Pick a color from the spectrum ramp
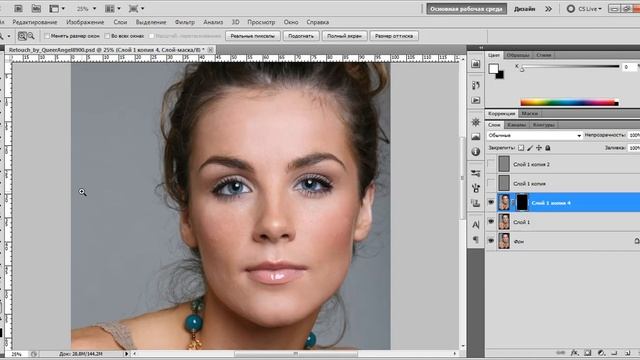The width and height of the screenshot is (640, 360). [569, 102]
